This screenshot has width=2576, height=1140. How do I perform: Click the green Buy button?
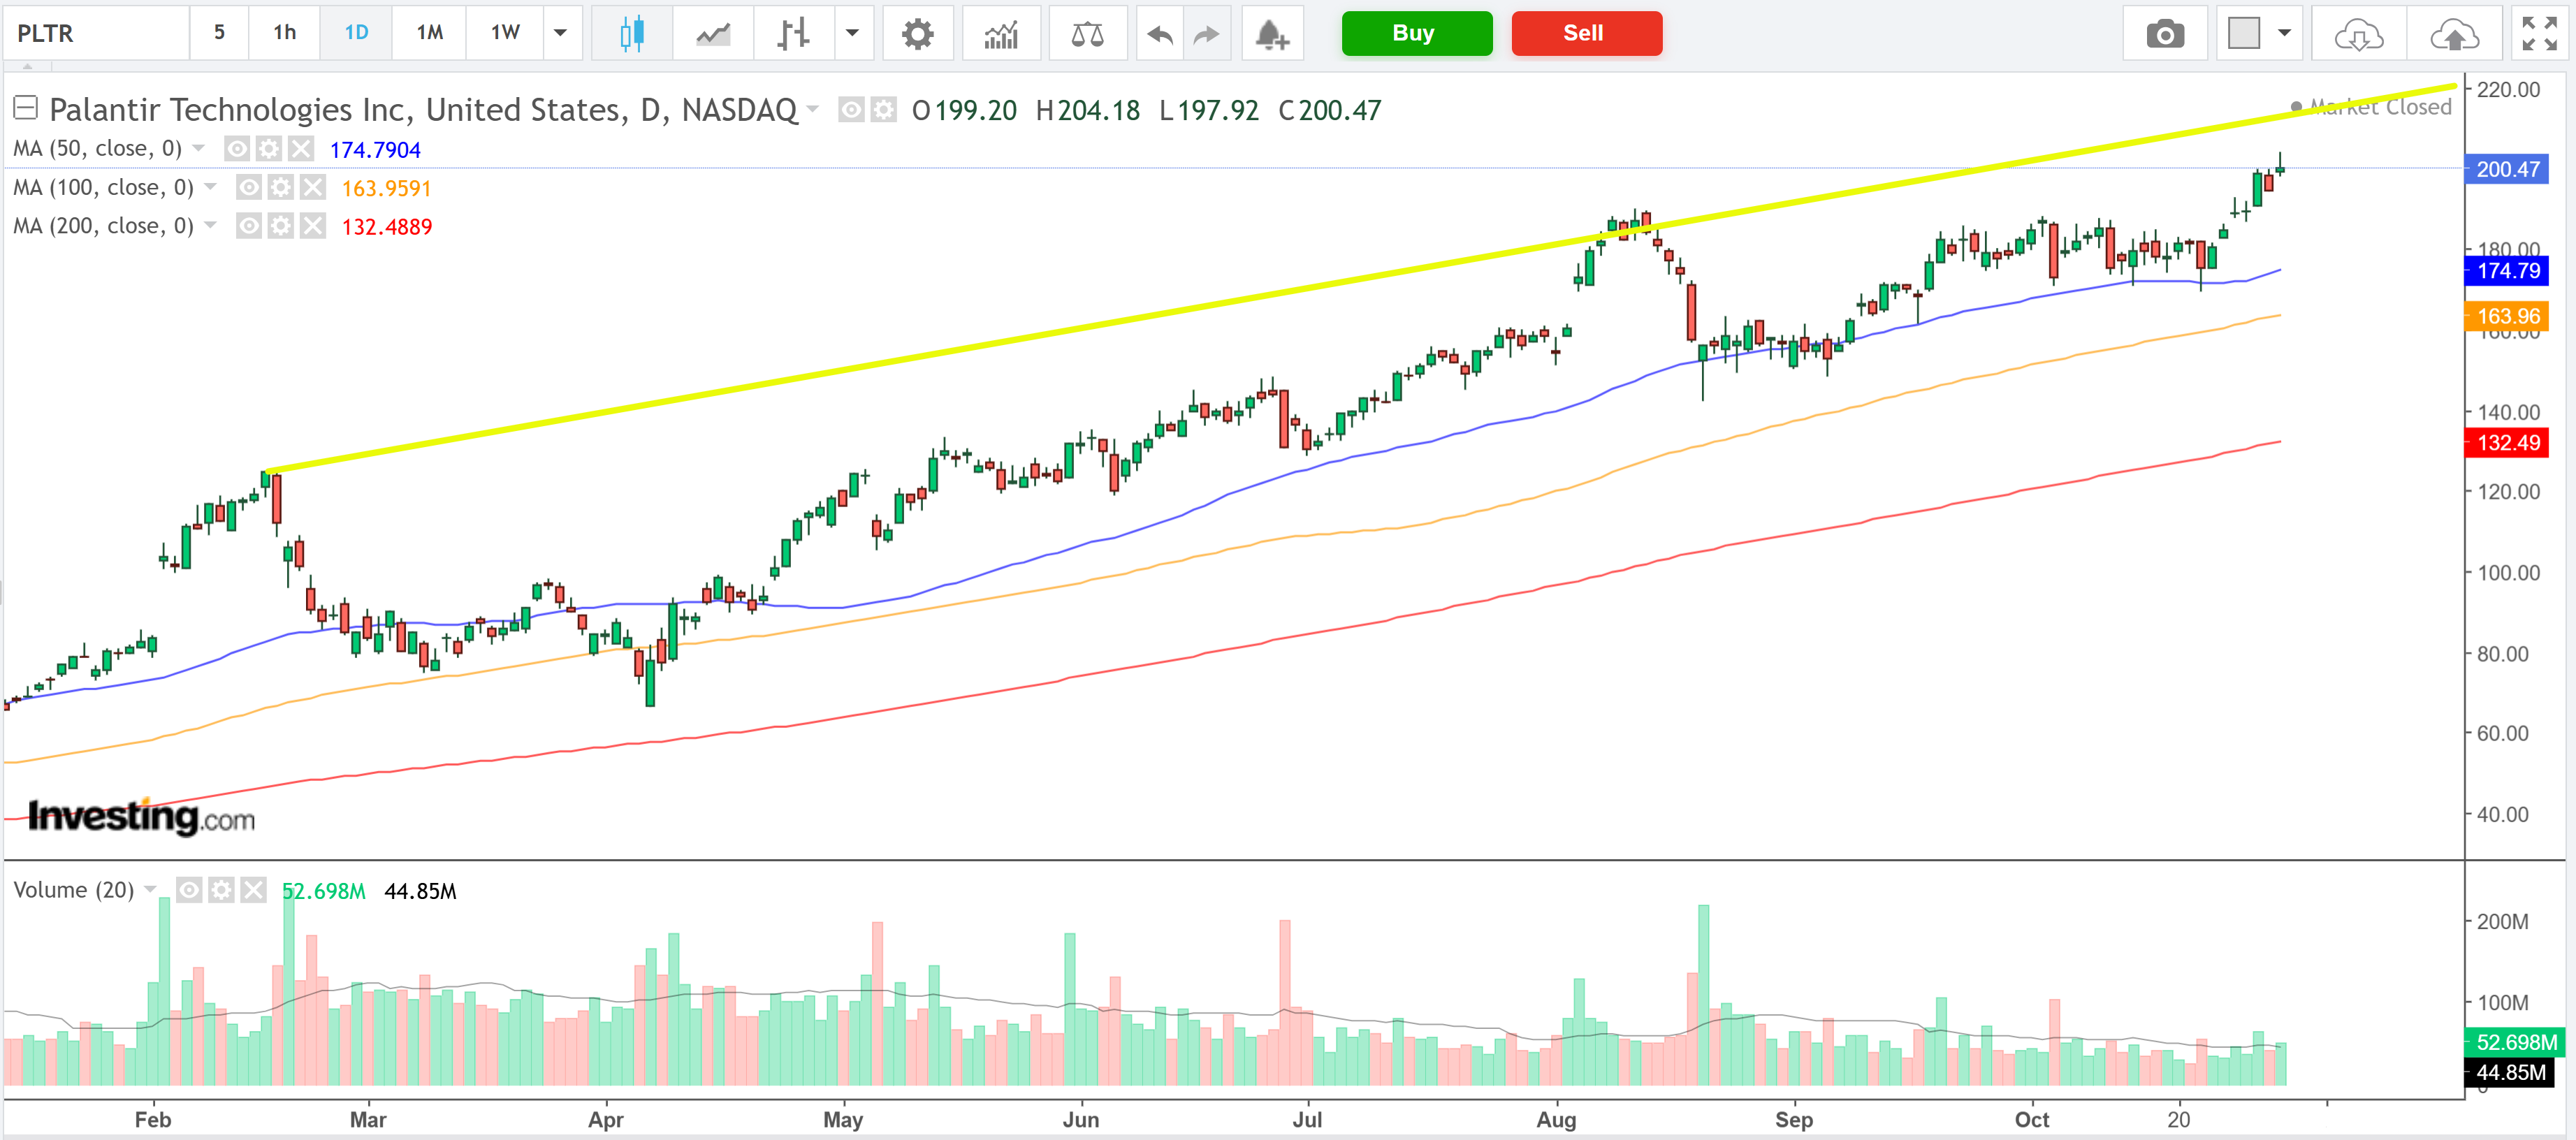1416,33
